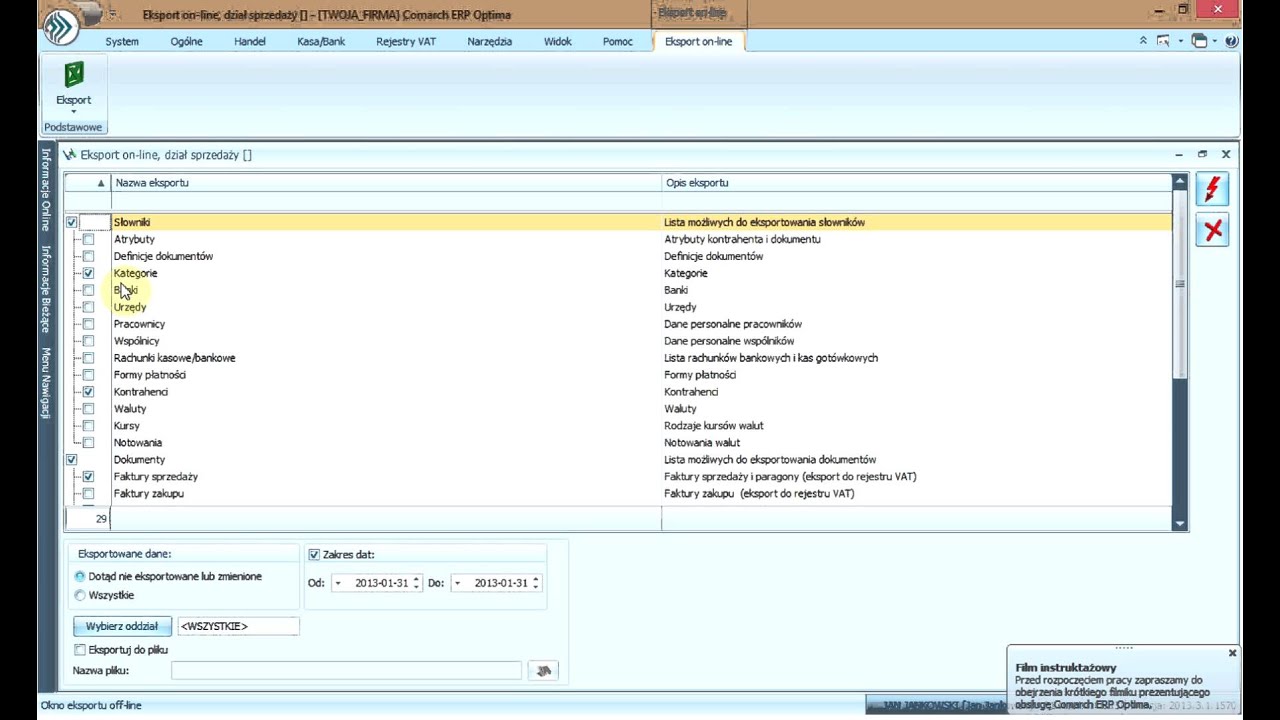Select the Notowania row
Viewport: 1280px width, 720px height.
click(618, 443)
